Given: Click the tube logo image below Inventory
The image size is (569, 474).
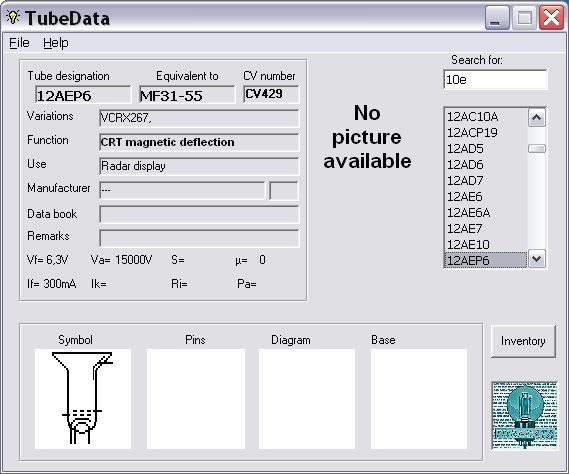Looking at the screenshot, I should [525, 416].
